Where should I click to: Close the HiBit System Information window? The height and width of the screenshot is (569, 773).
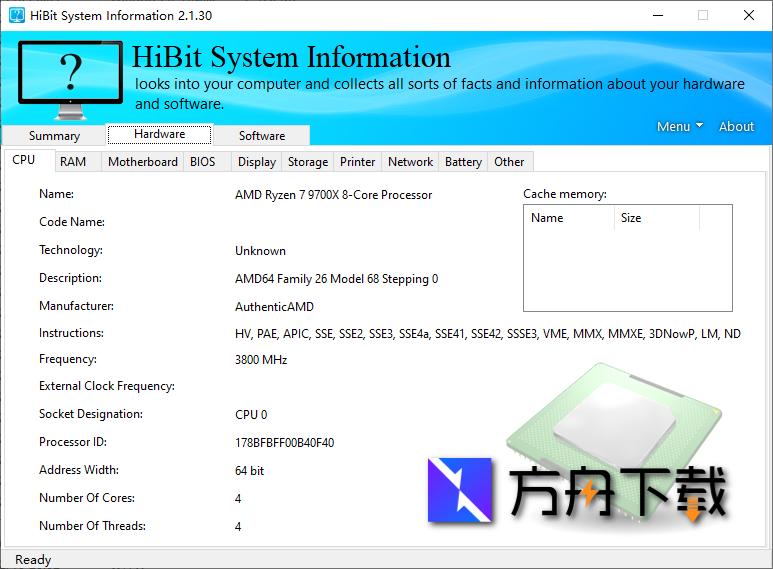749,15
